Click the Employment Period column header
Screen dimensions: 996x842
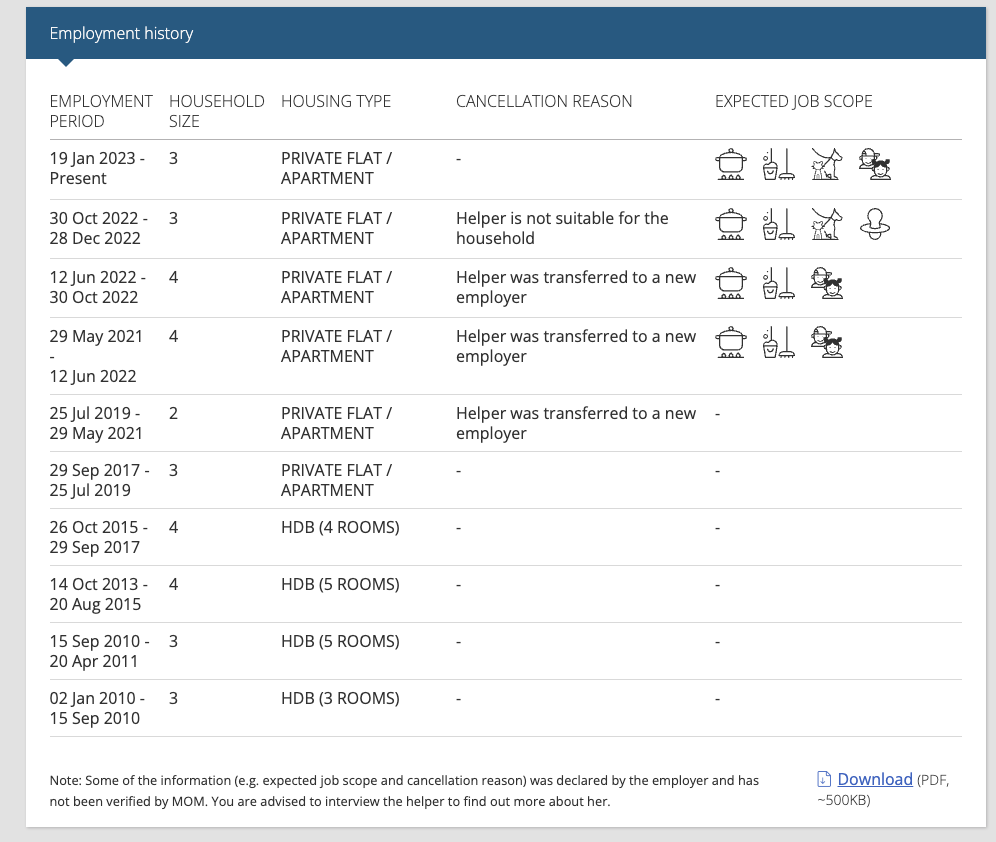(101, 111)
